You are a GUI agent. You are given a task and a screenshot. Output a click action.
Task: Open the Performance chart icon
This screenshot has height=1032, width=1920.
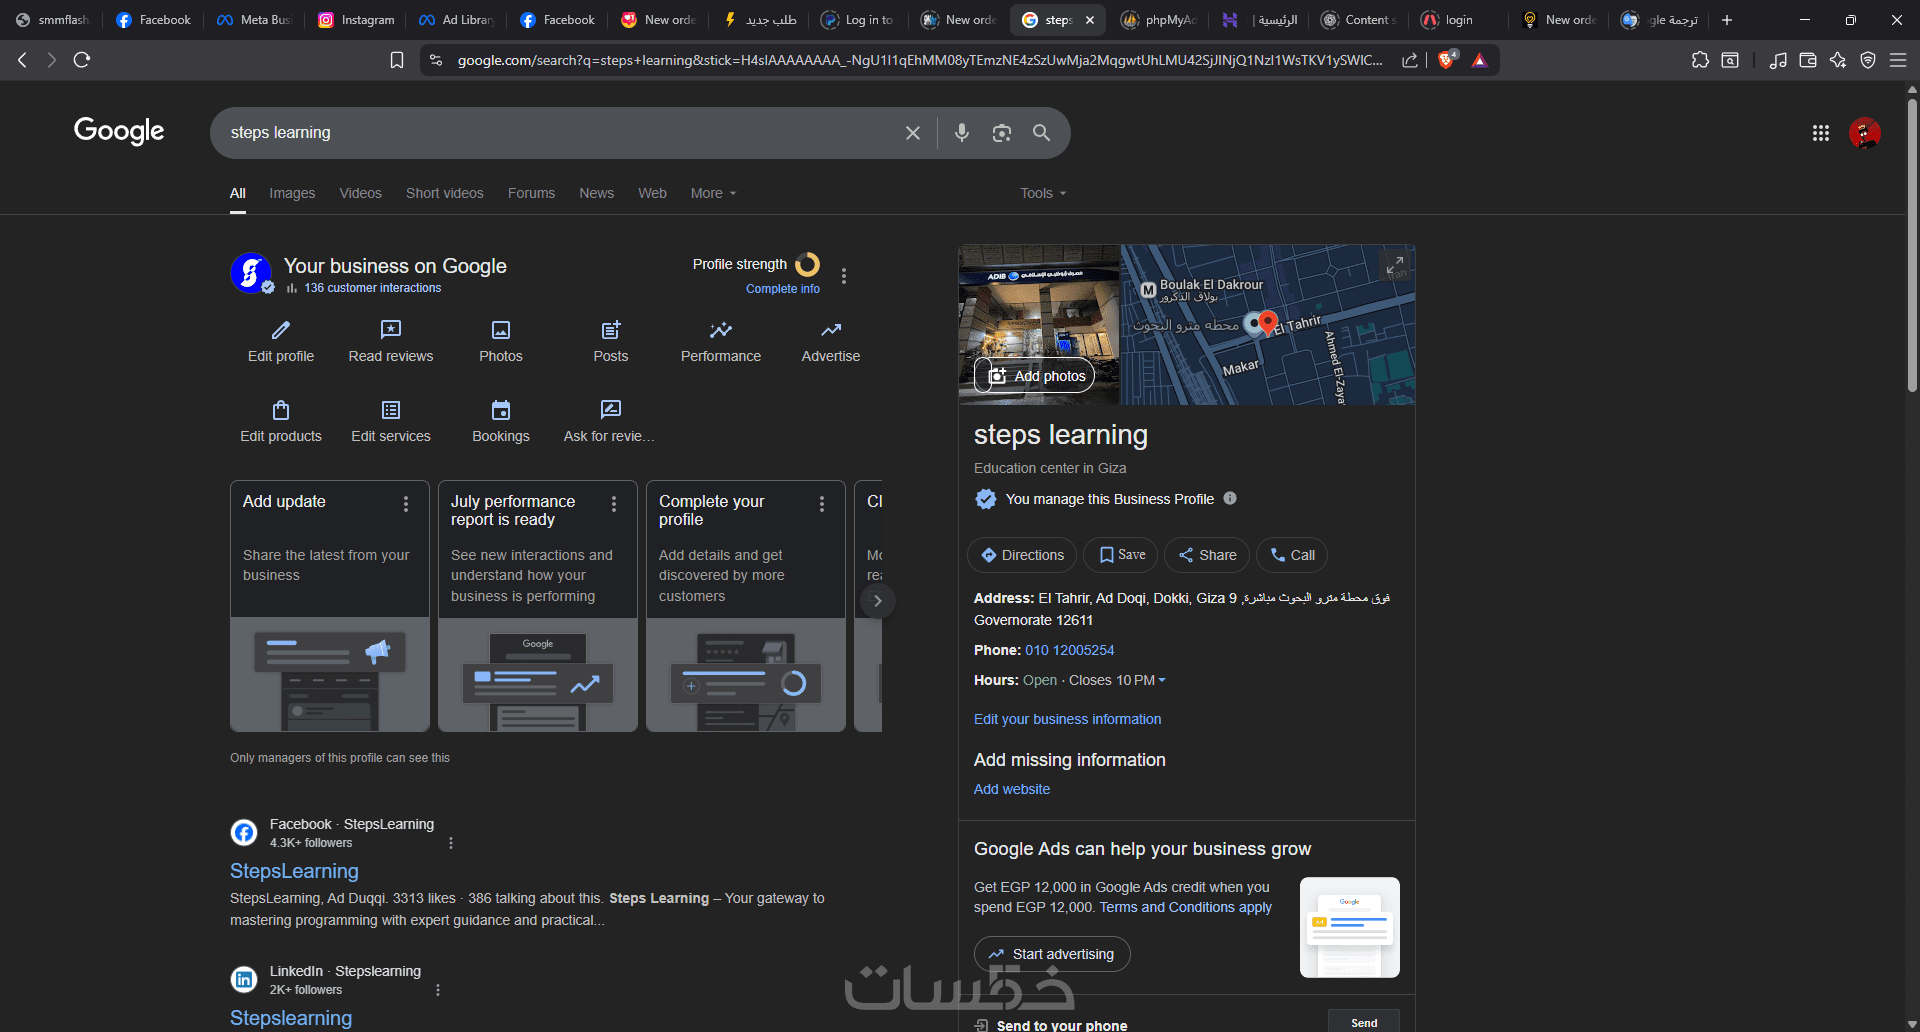click(721, 330)
